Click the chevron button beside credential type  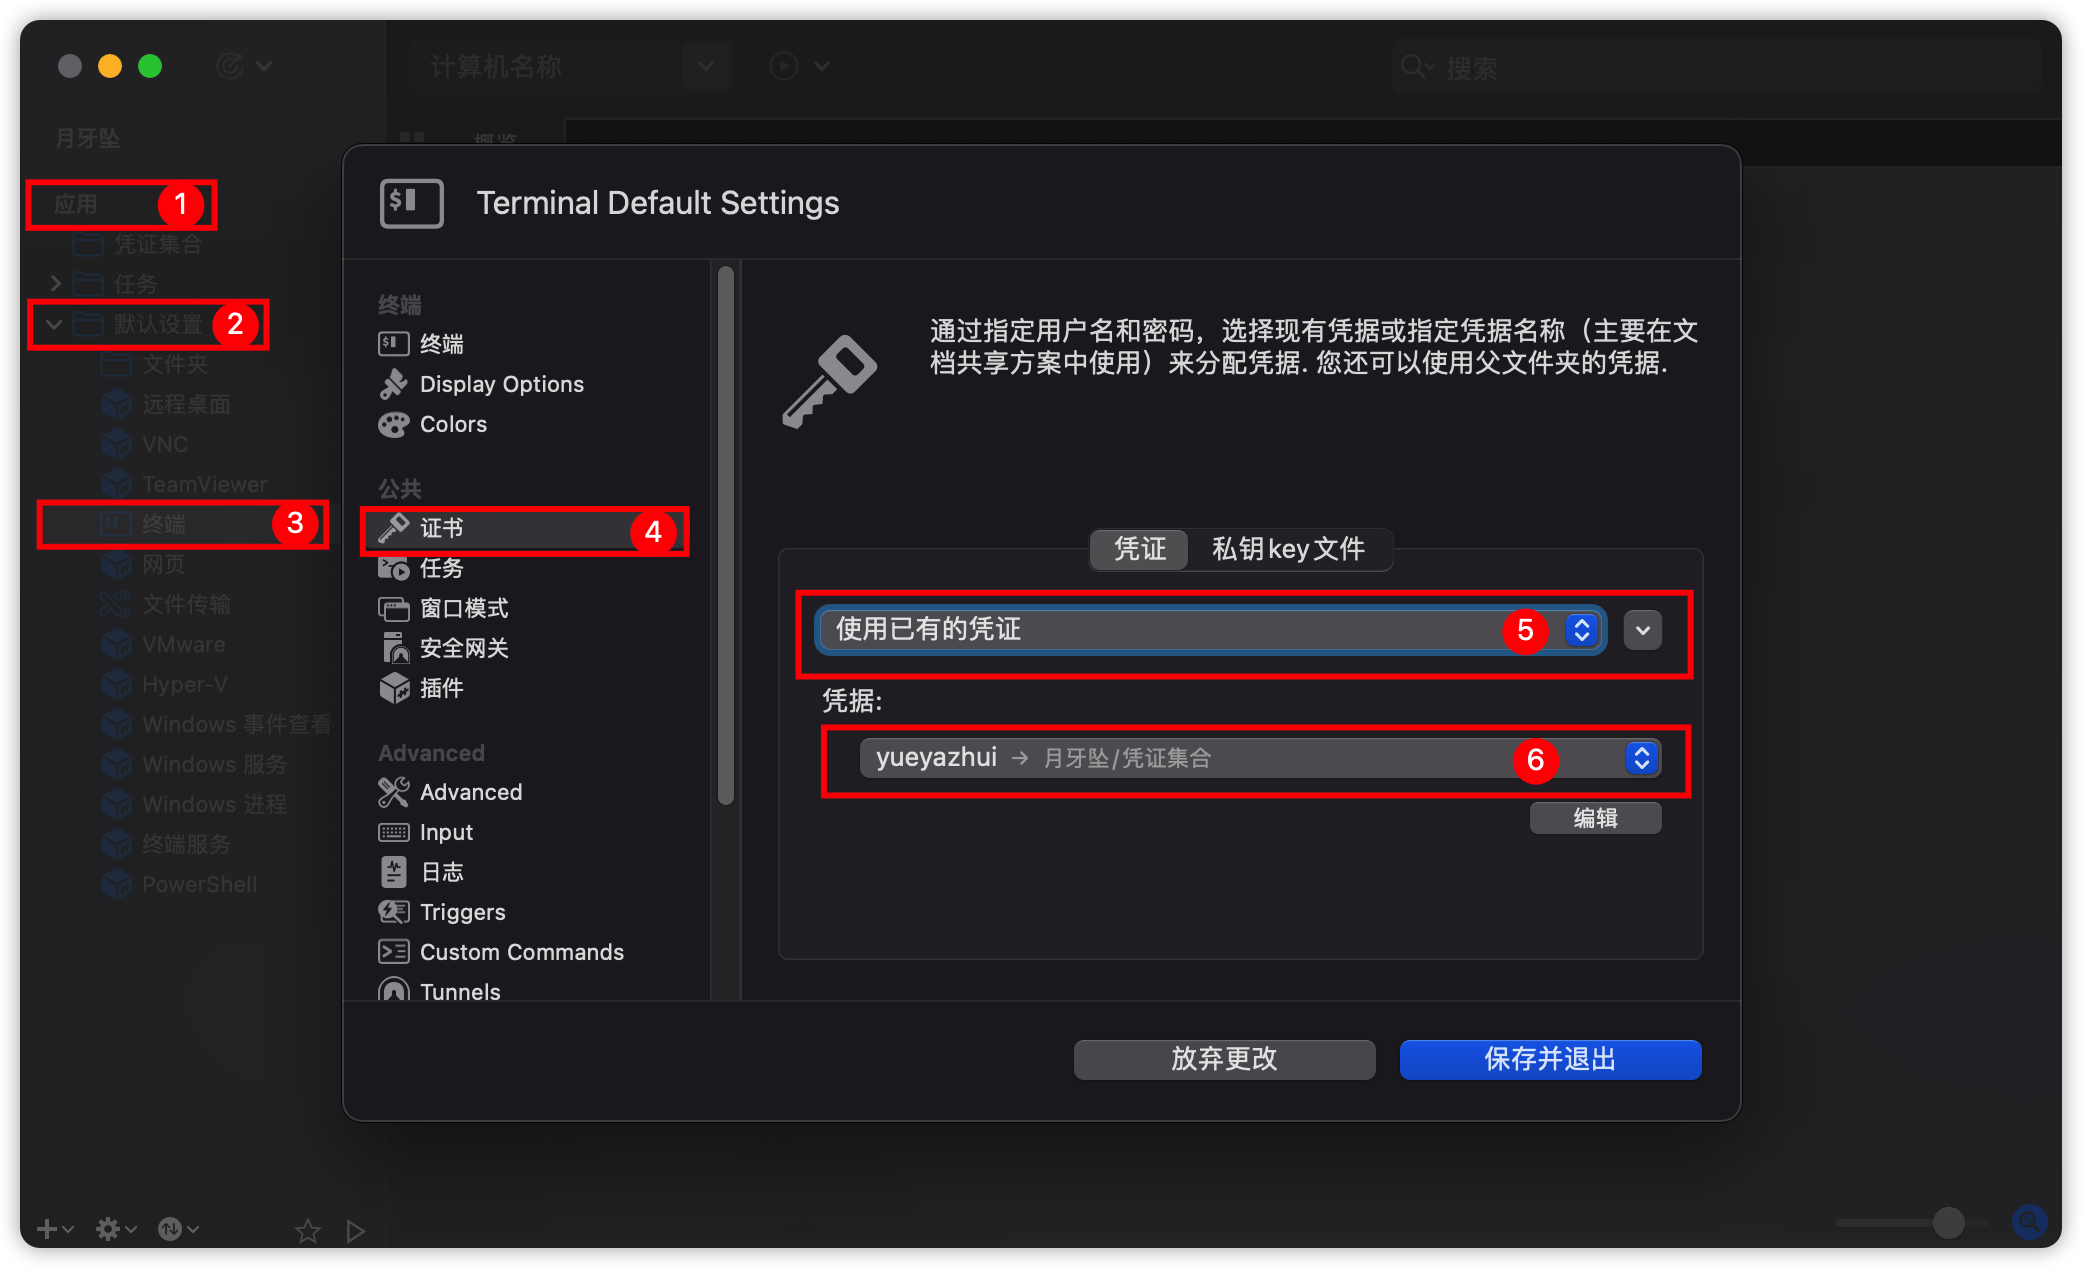[x=1642, y=630]
